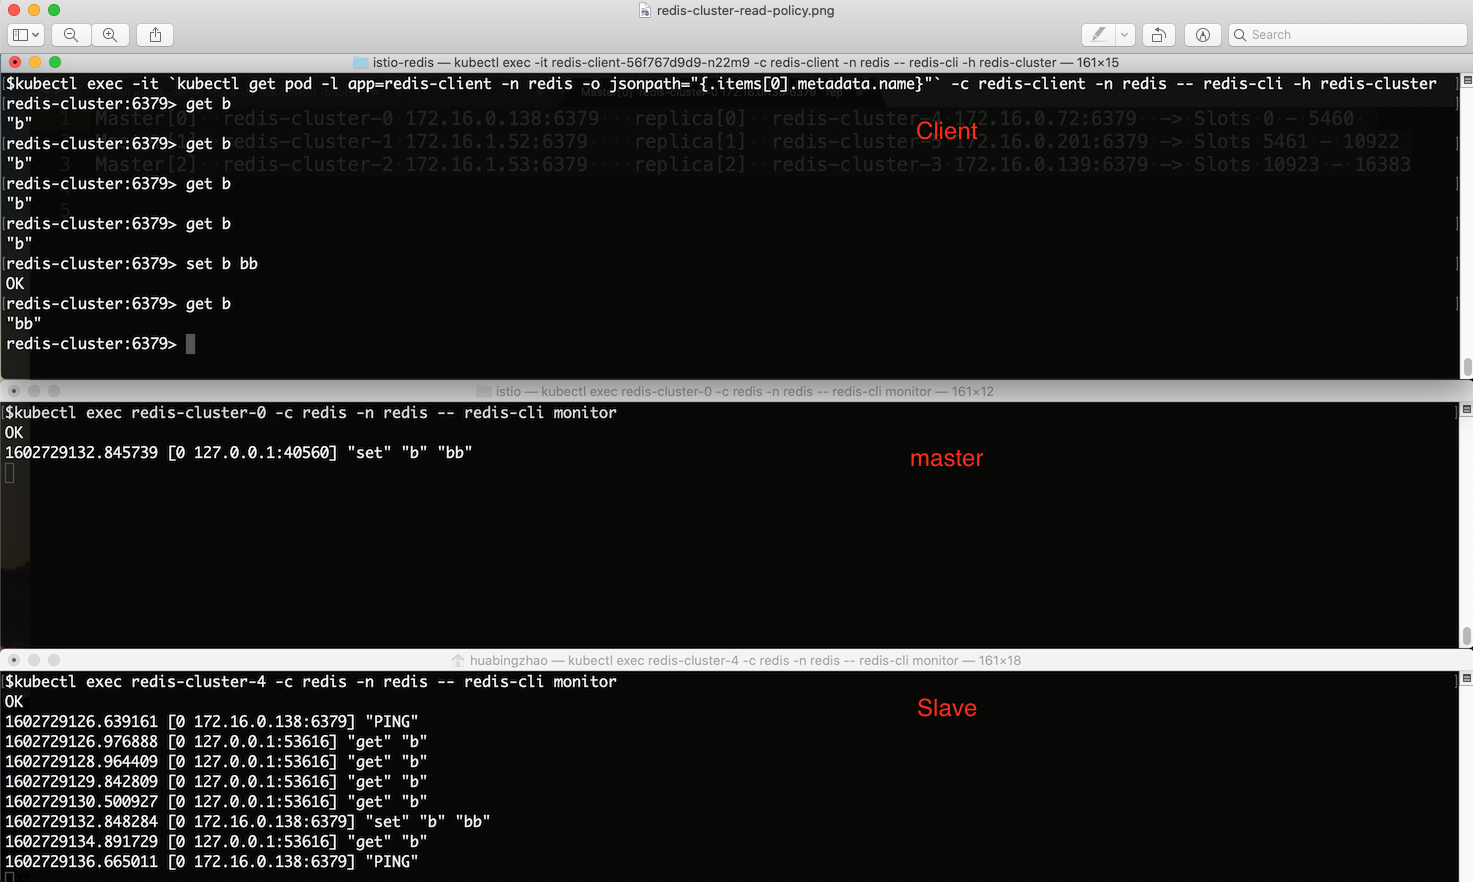
Task: Rotate the image with the rotate button
Action: coord(1158,35)
